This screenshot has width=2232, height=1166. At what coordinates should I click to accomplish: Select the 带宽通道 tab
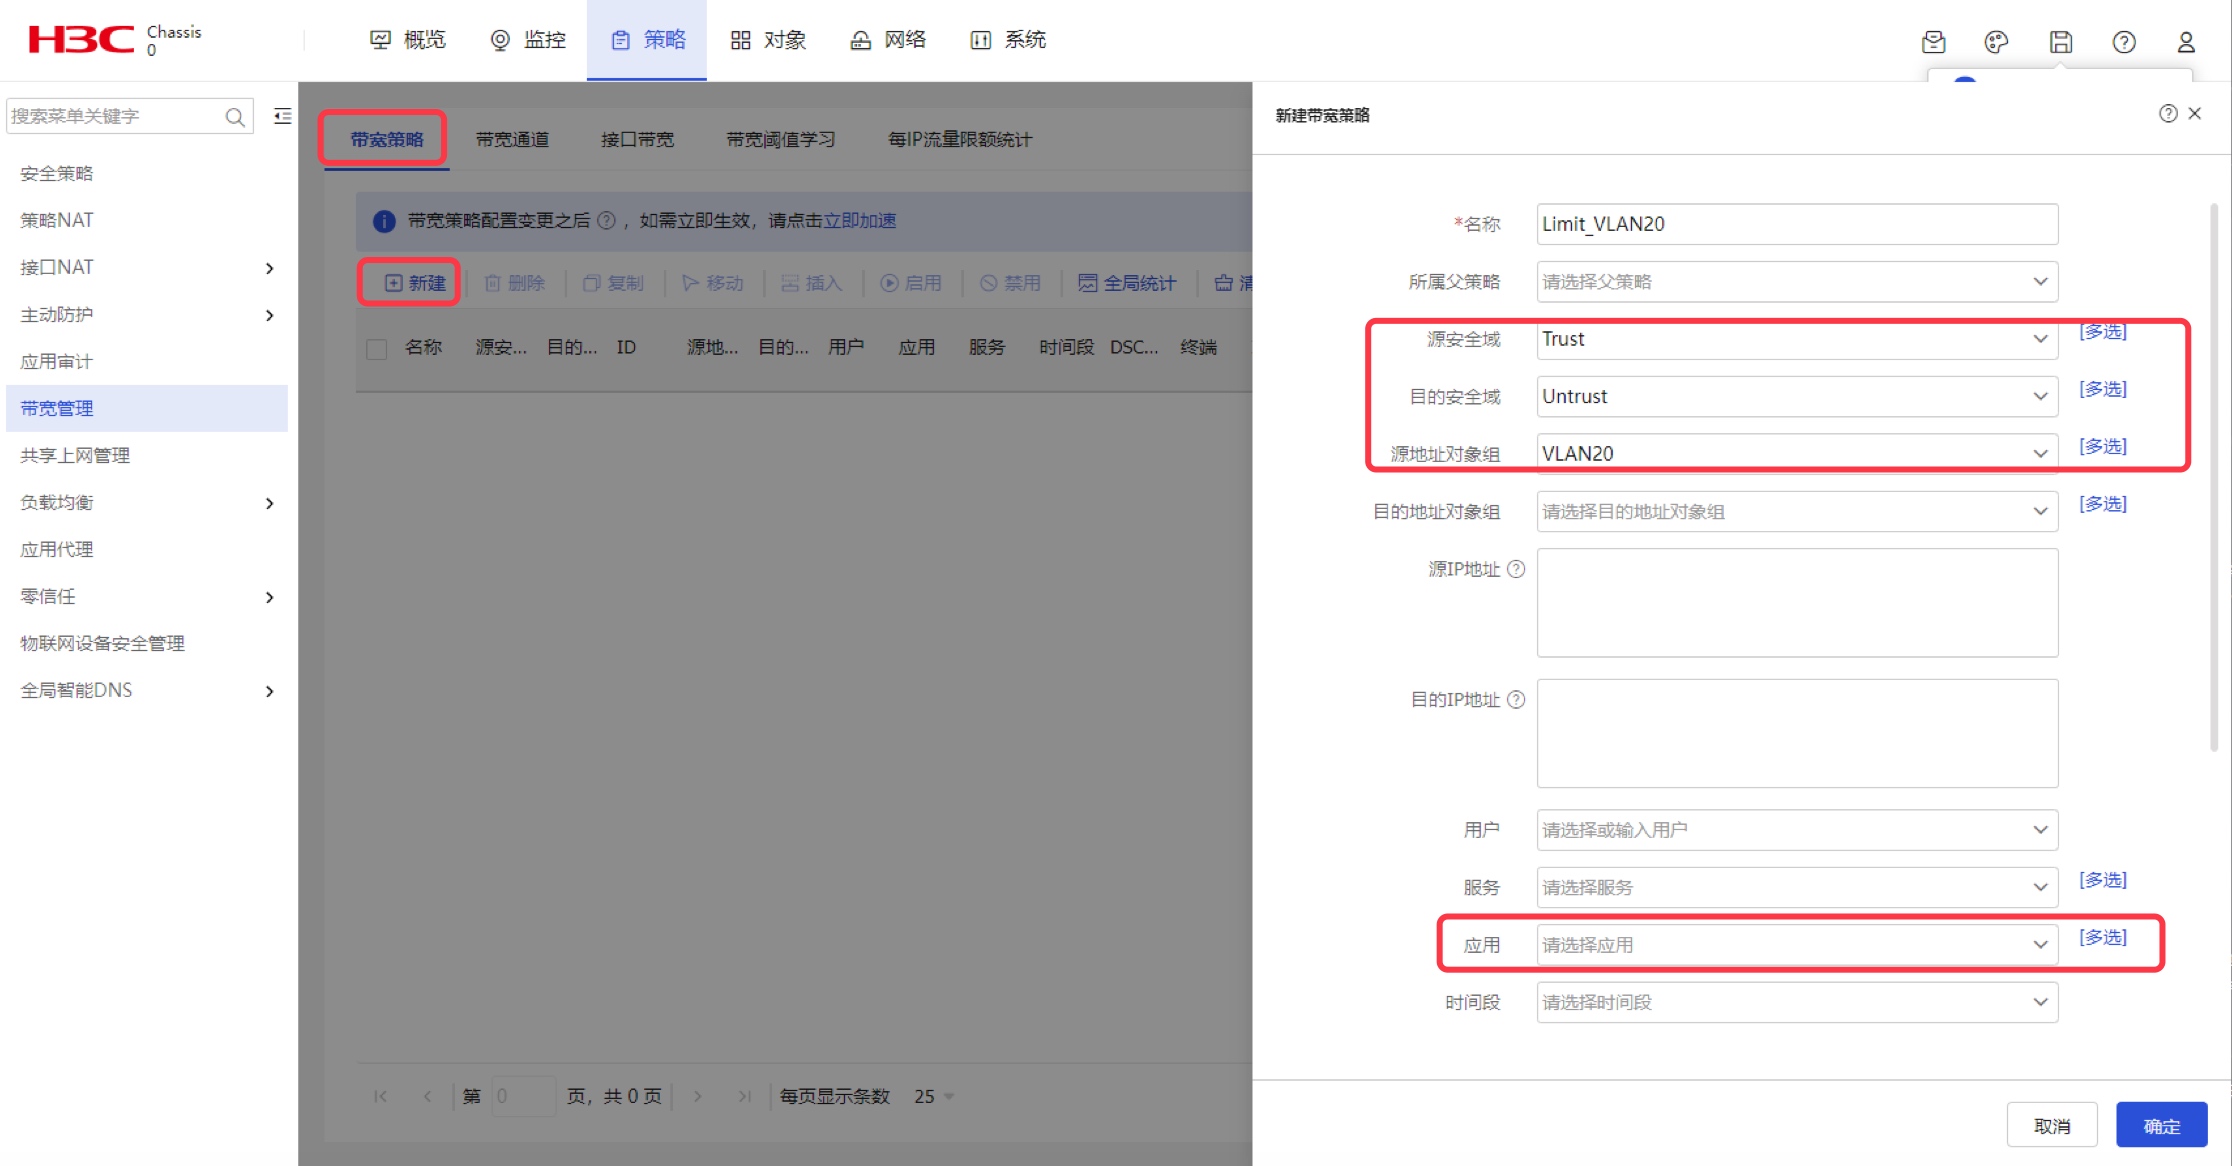[x=512, y=140]
